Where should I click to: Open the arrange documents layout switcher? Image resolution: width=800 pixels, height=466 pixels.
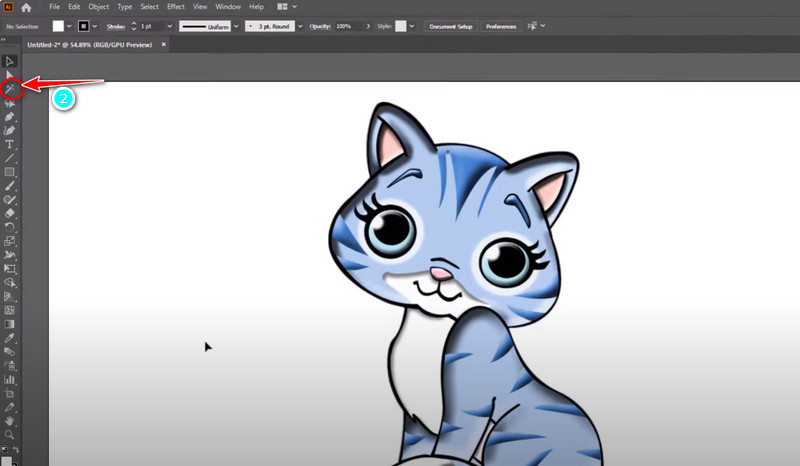[x=286, y=7]
